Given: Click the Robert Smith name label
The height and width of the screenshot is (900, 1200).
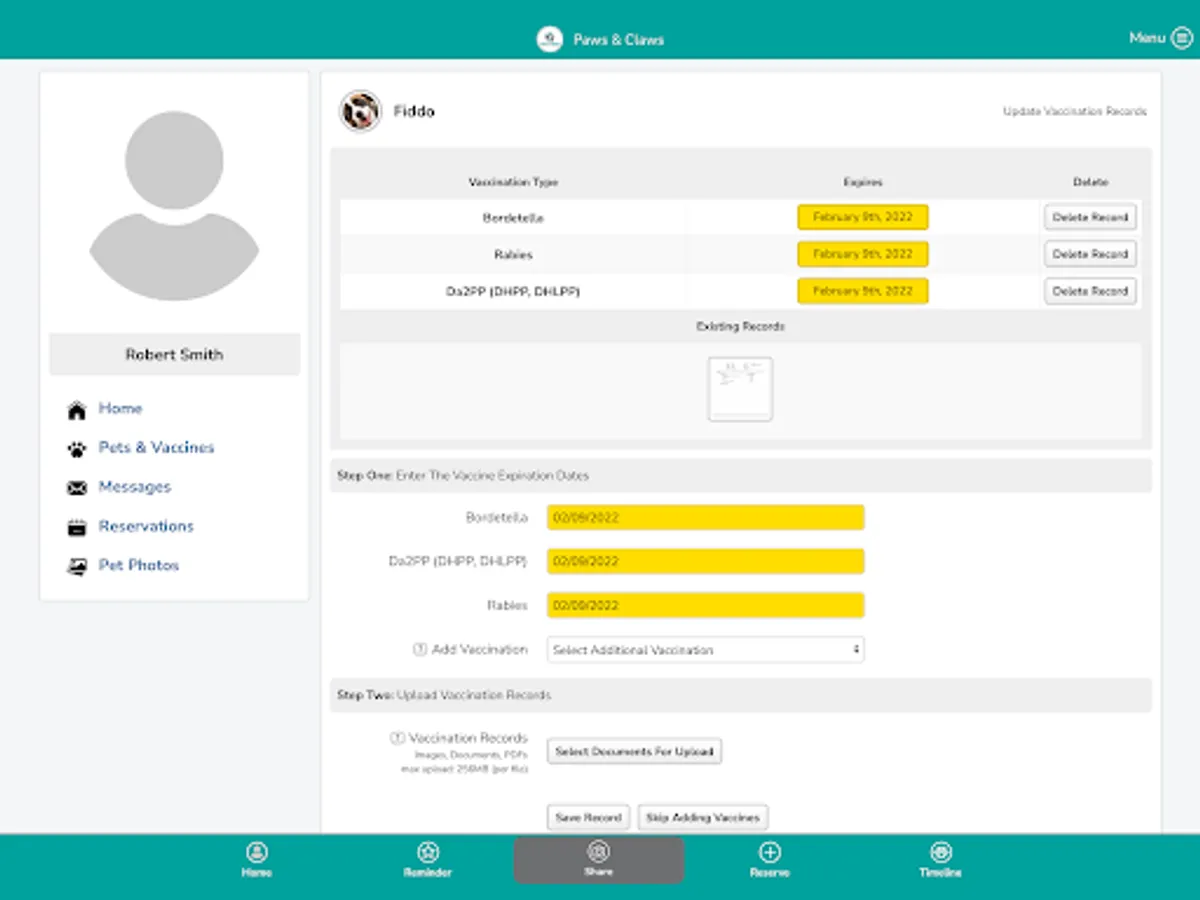Looking at the screenshot, I should tap(174, 354).
